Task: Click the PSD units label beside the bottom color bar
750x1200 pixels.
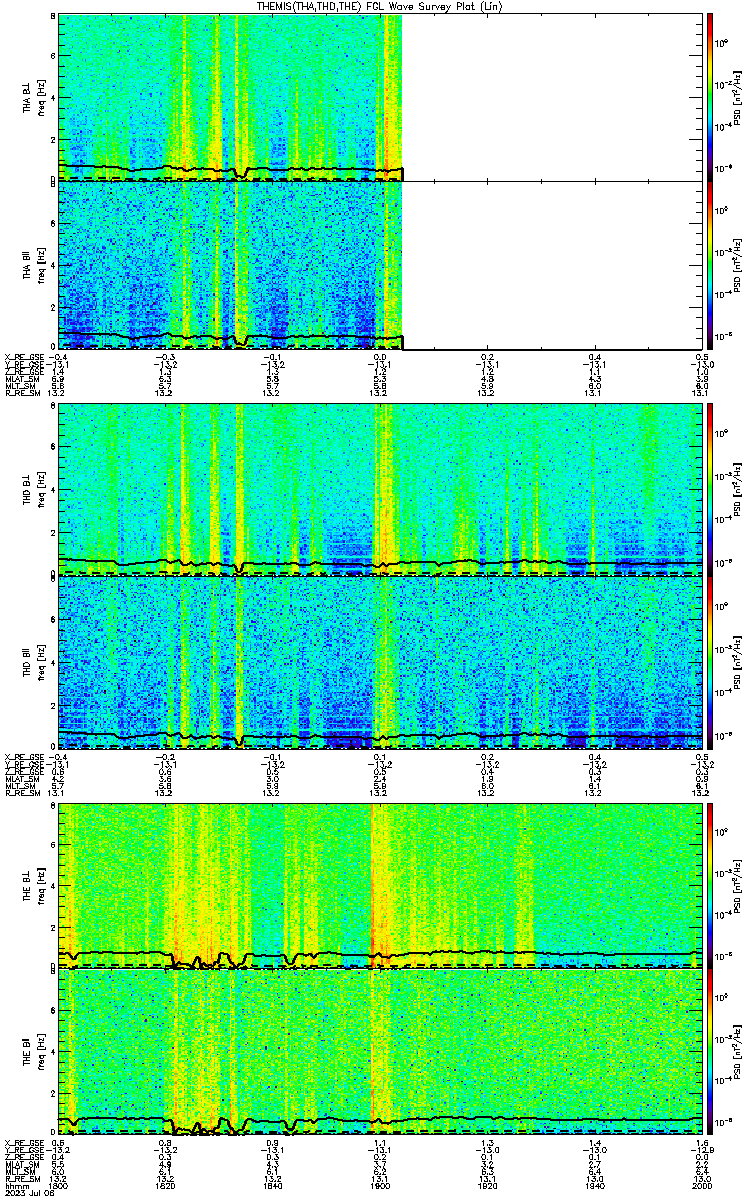Action: click(736, 1052)
